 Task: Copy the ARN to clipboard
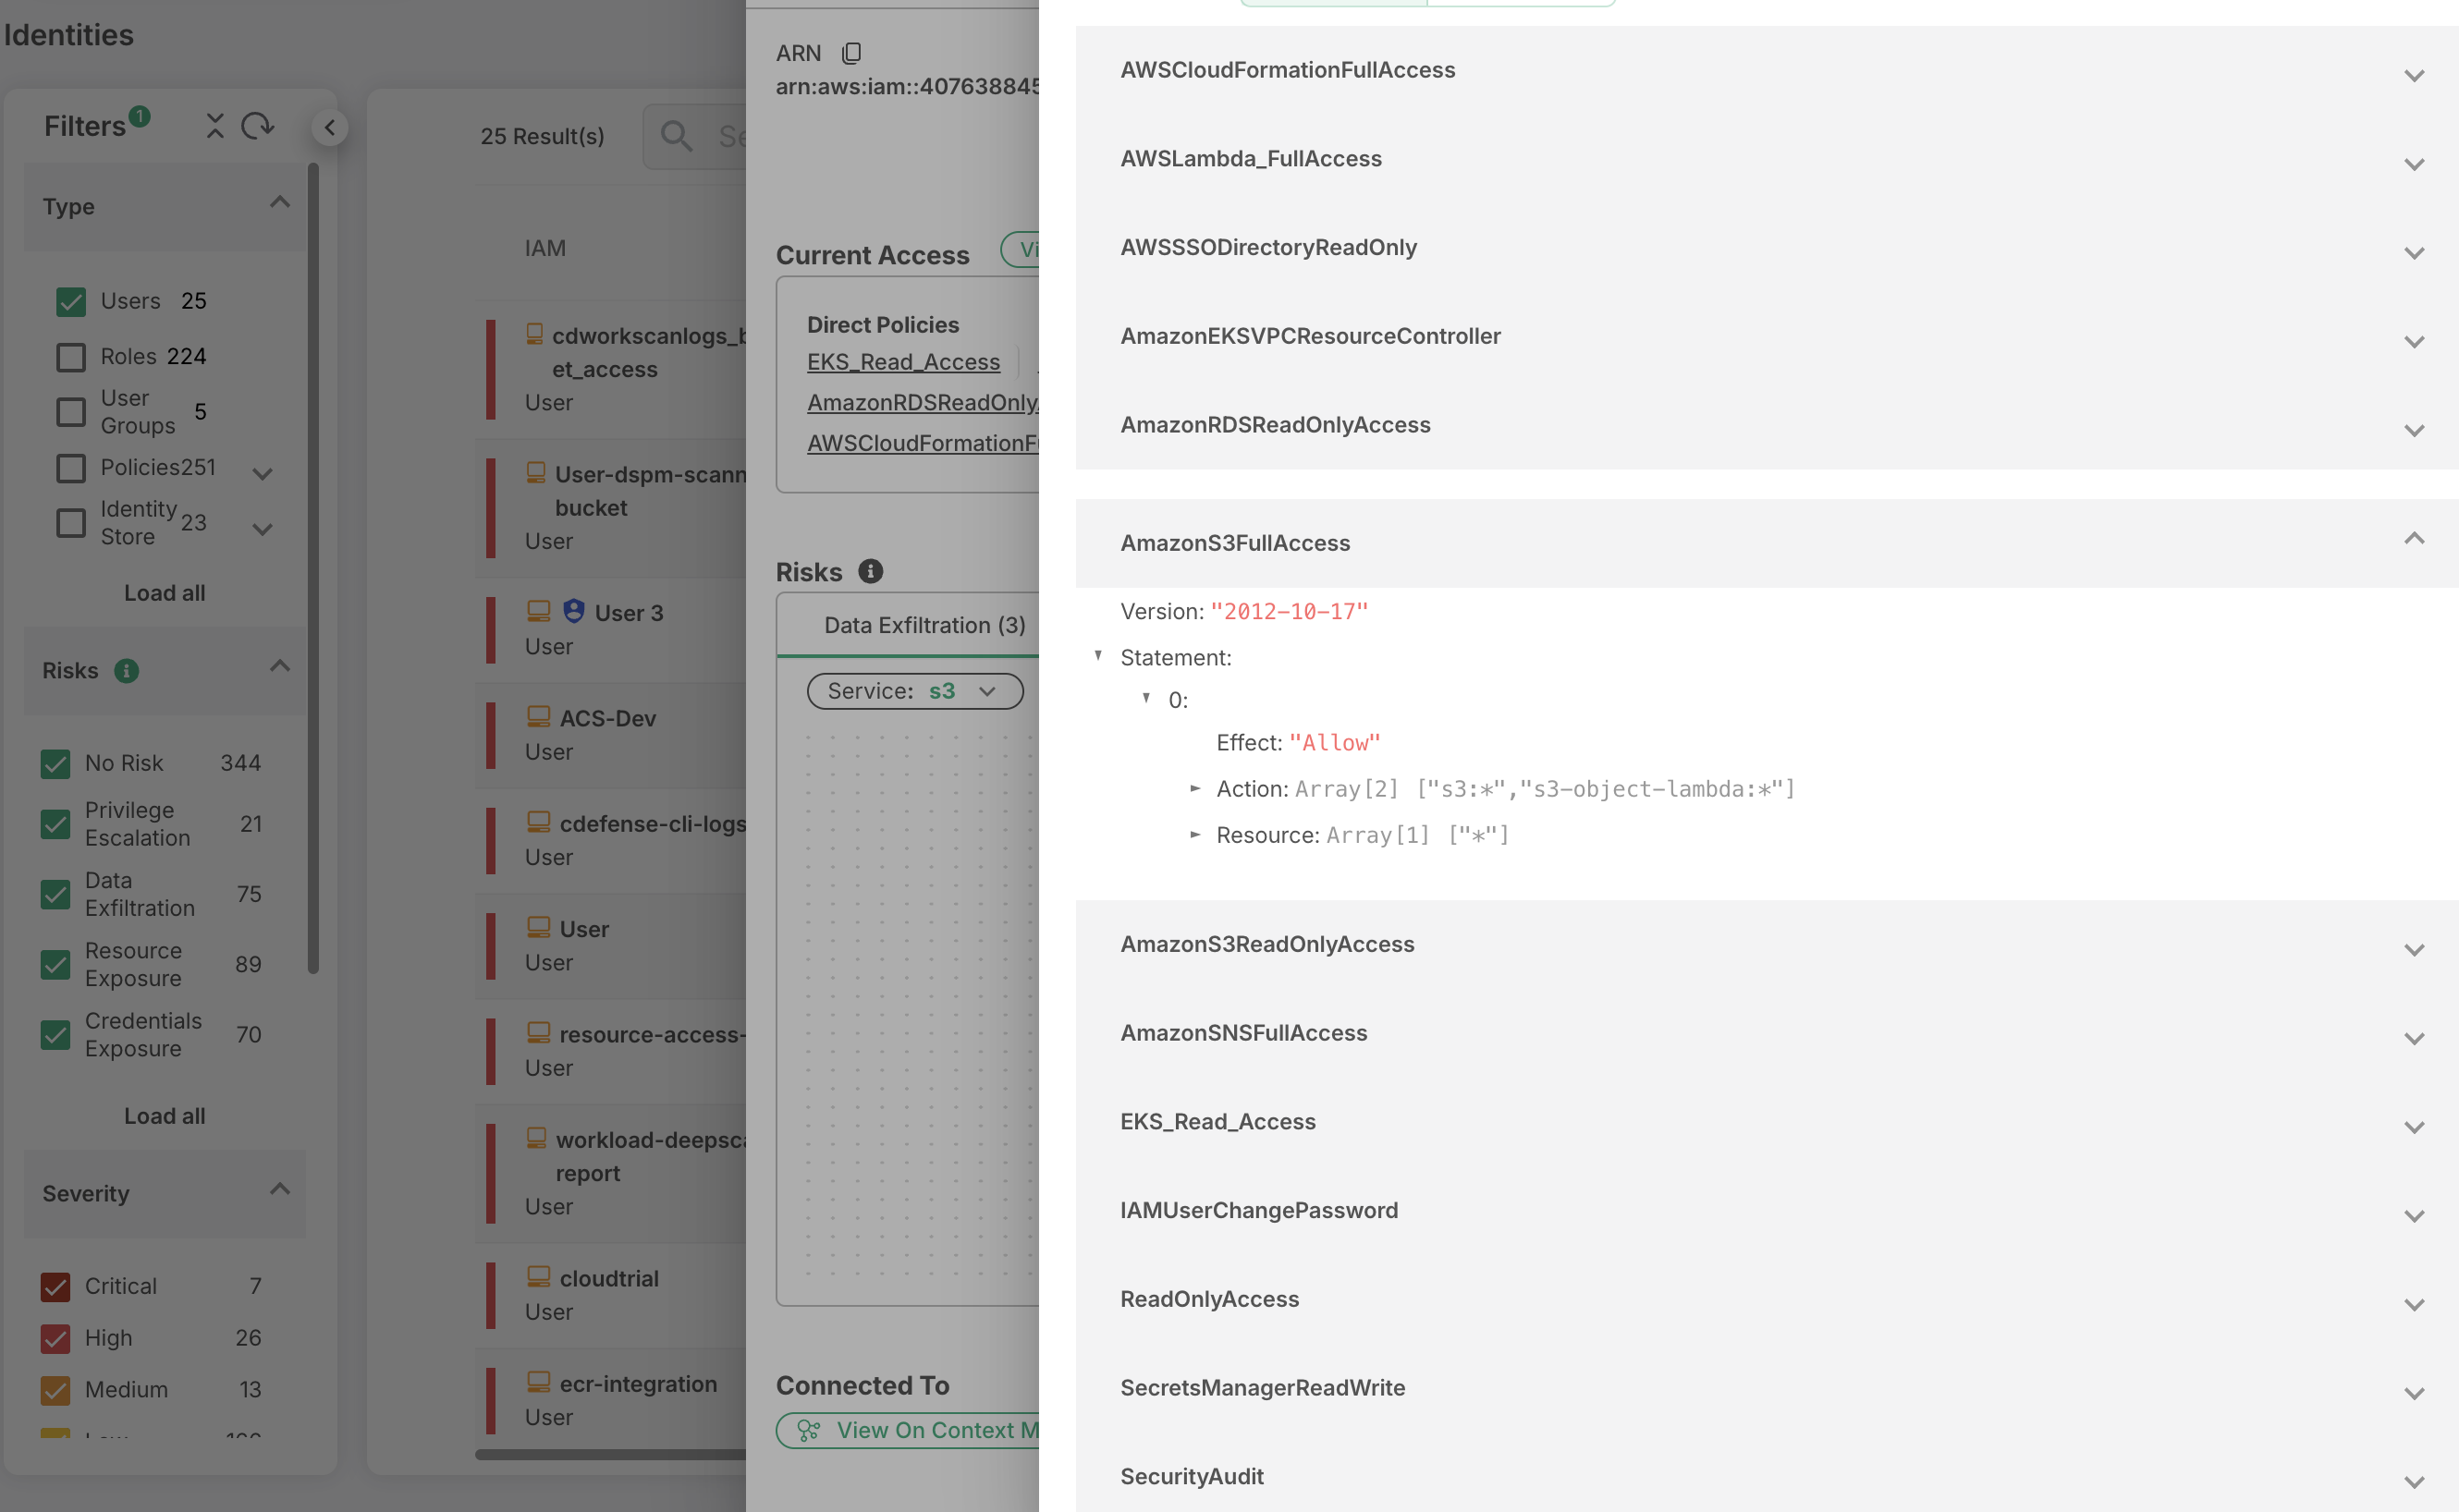(x=851, y=53)
